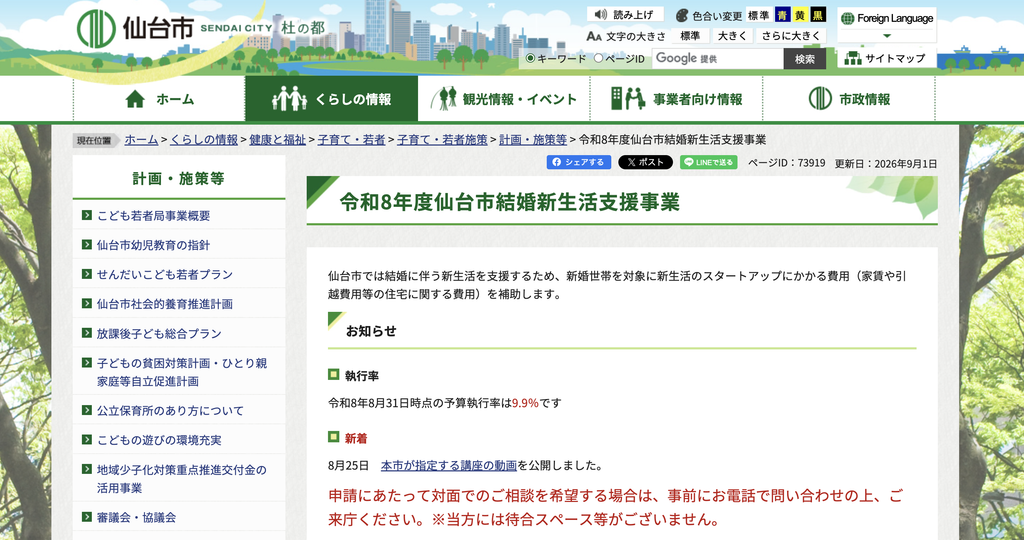Click the お知らせ section heading
The image size is (1024, 540).
(x=371, y=331)
